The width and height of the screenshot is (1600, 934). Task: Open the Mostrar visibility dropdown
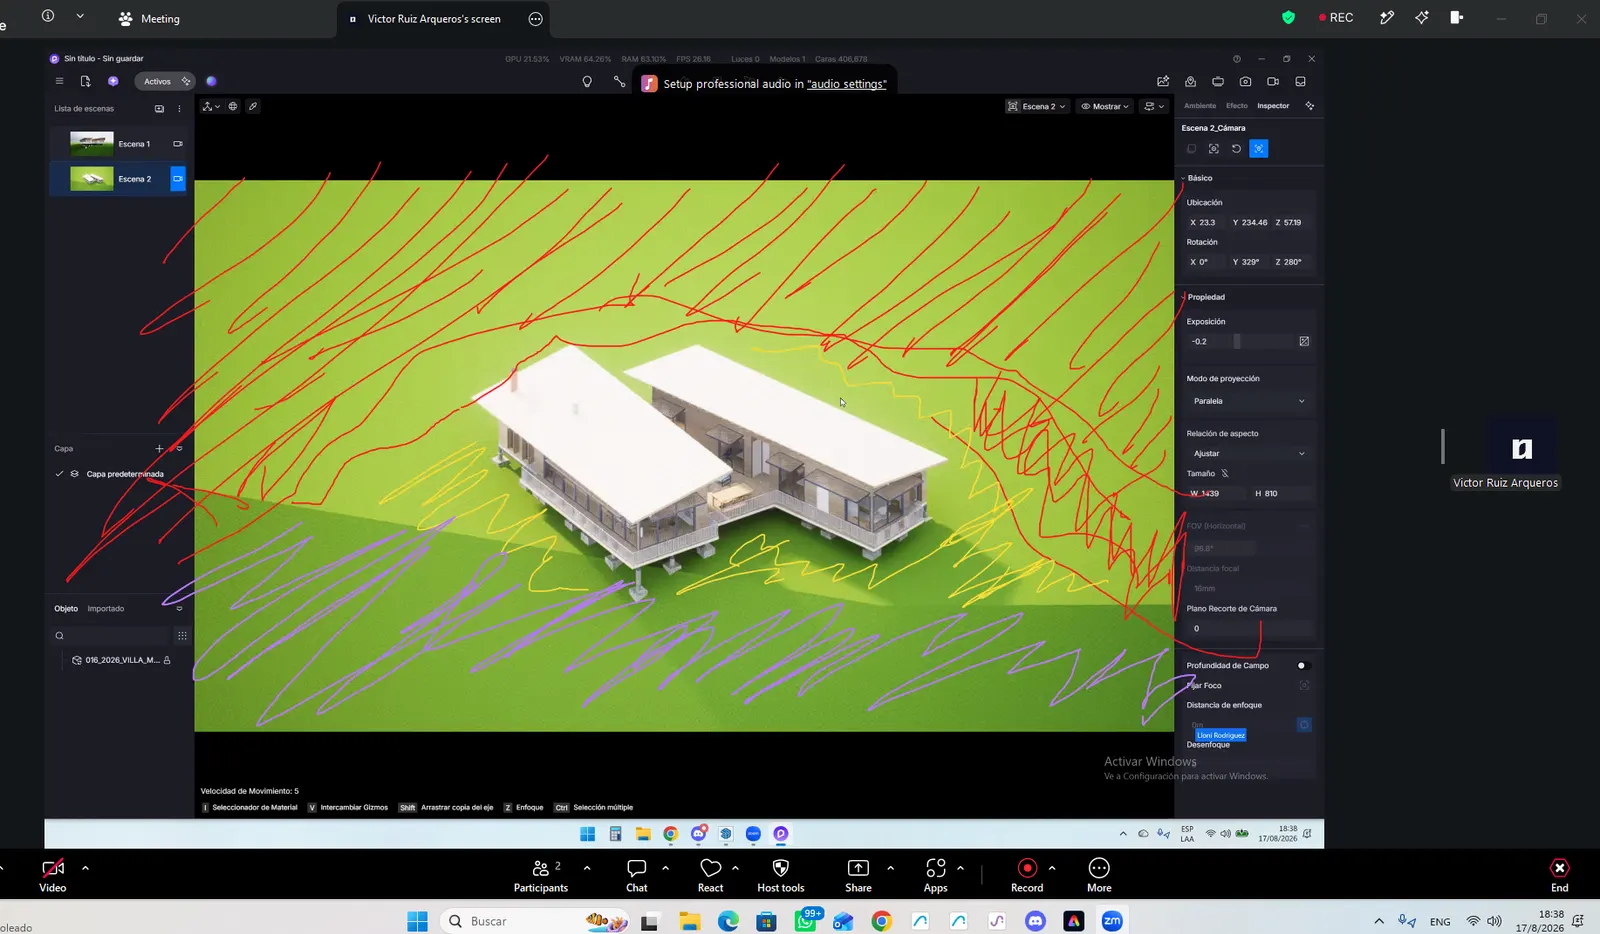pos(1105,106)
